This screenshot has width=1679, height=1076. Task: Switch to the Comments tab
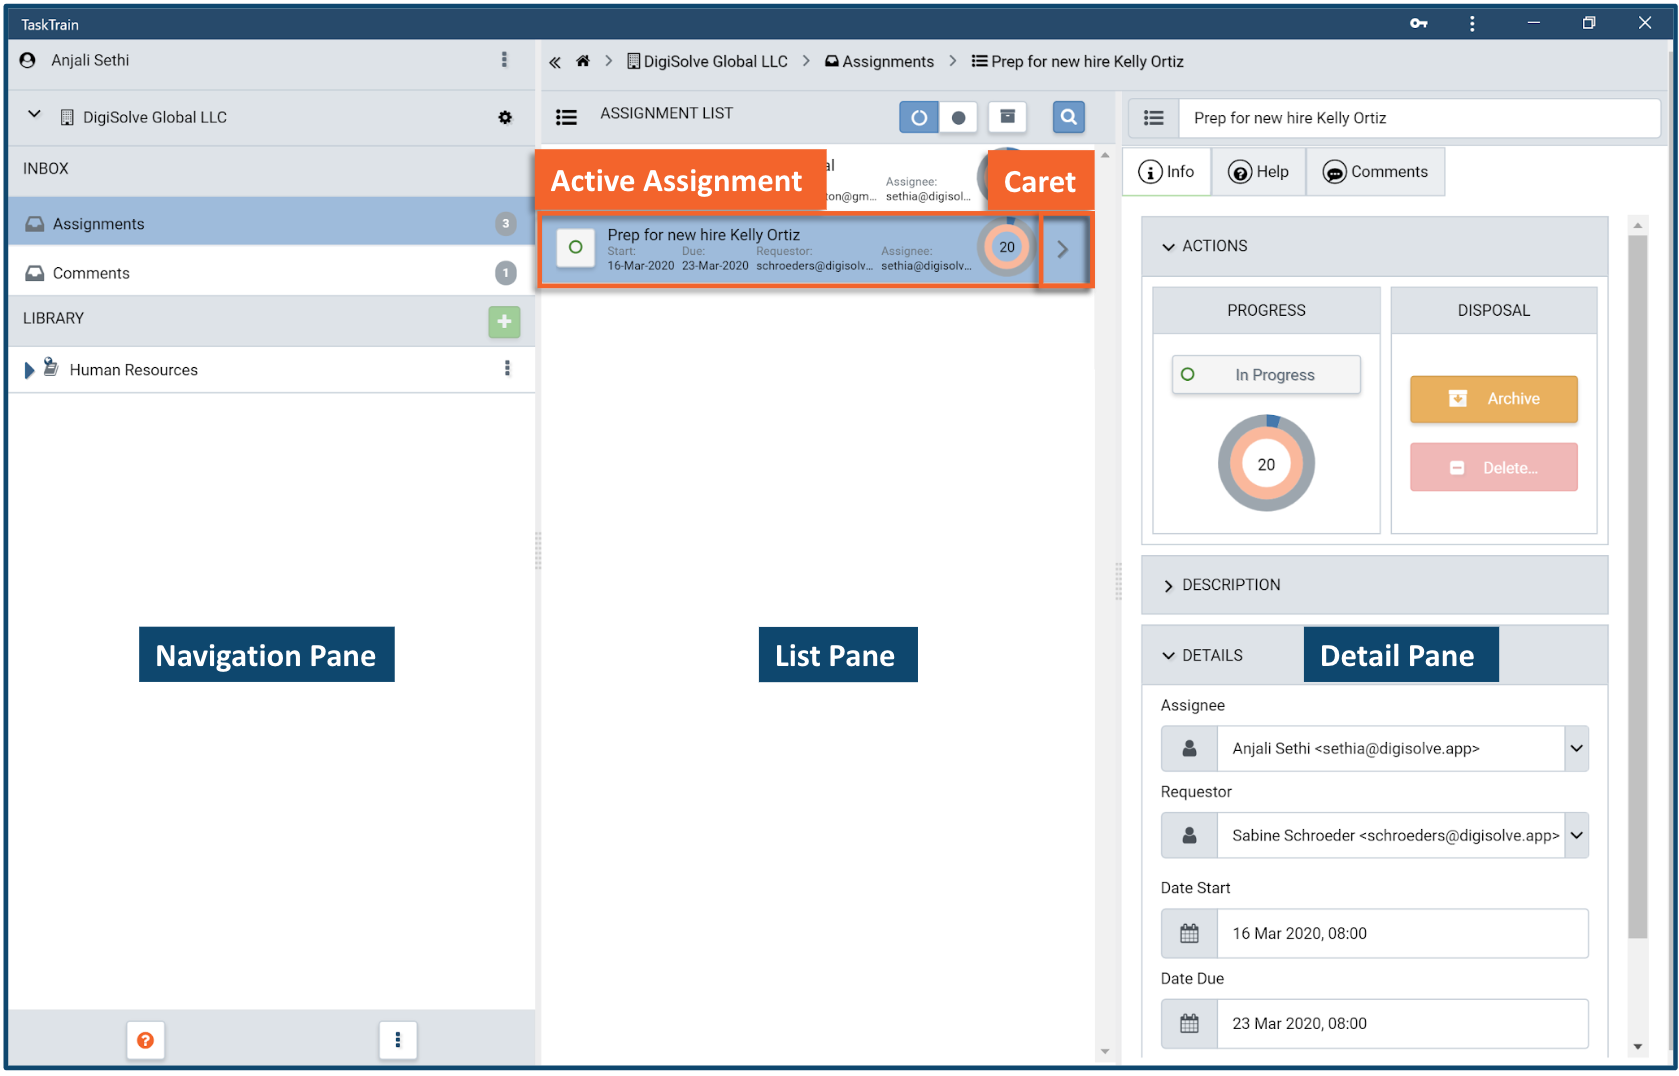pos(1375,172)
